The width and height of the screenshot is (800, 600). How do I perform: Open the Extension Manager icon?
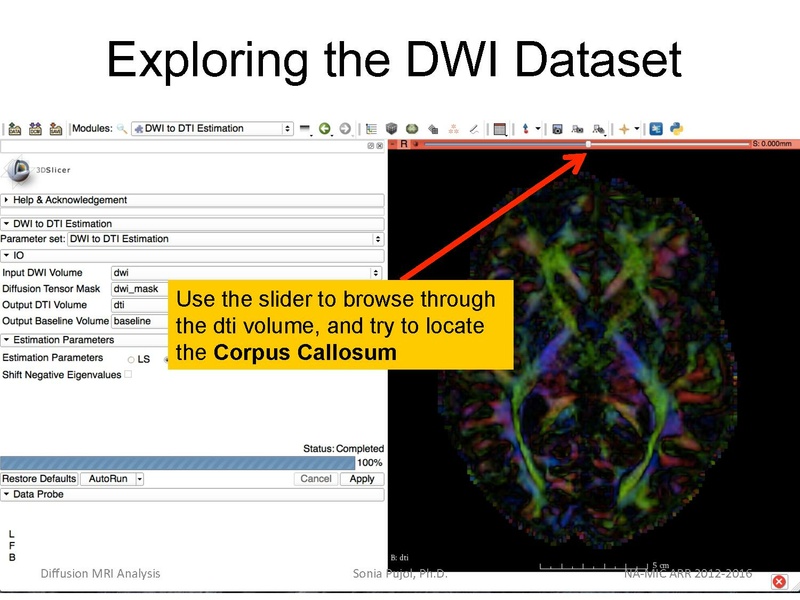coord(656,129)
